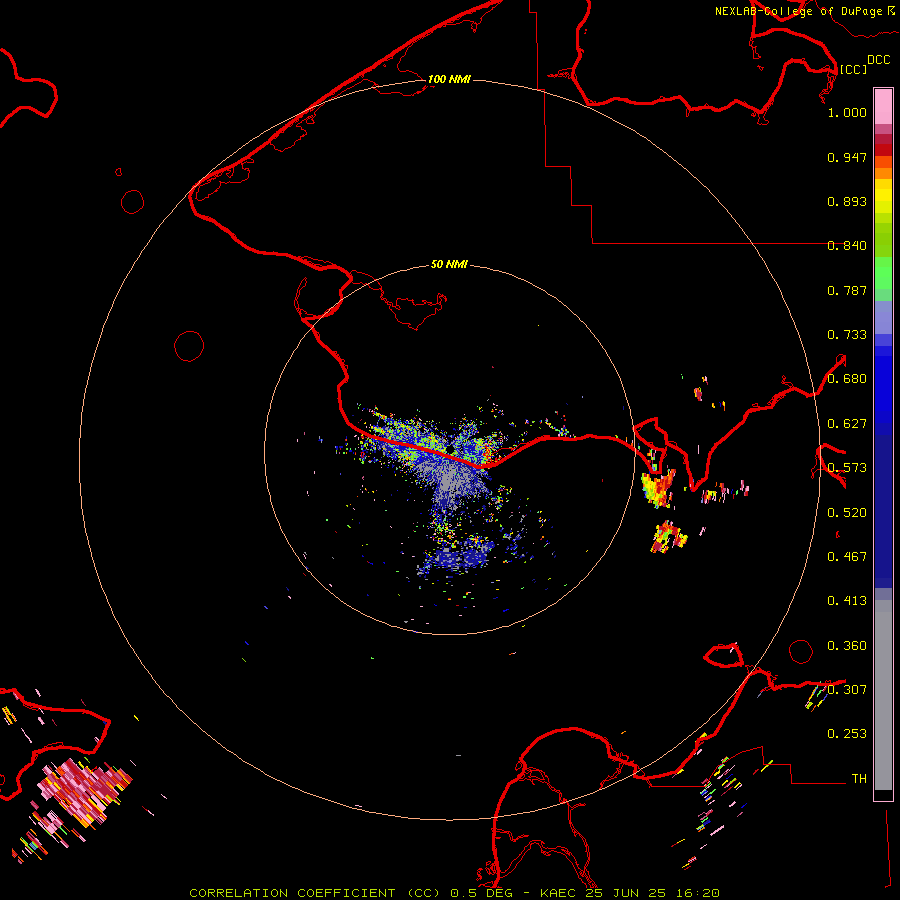900x900 pixels.
Task: Select the 0.893 scale value
Action: pos(847,201)
